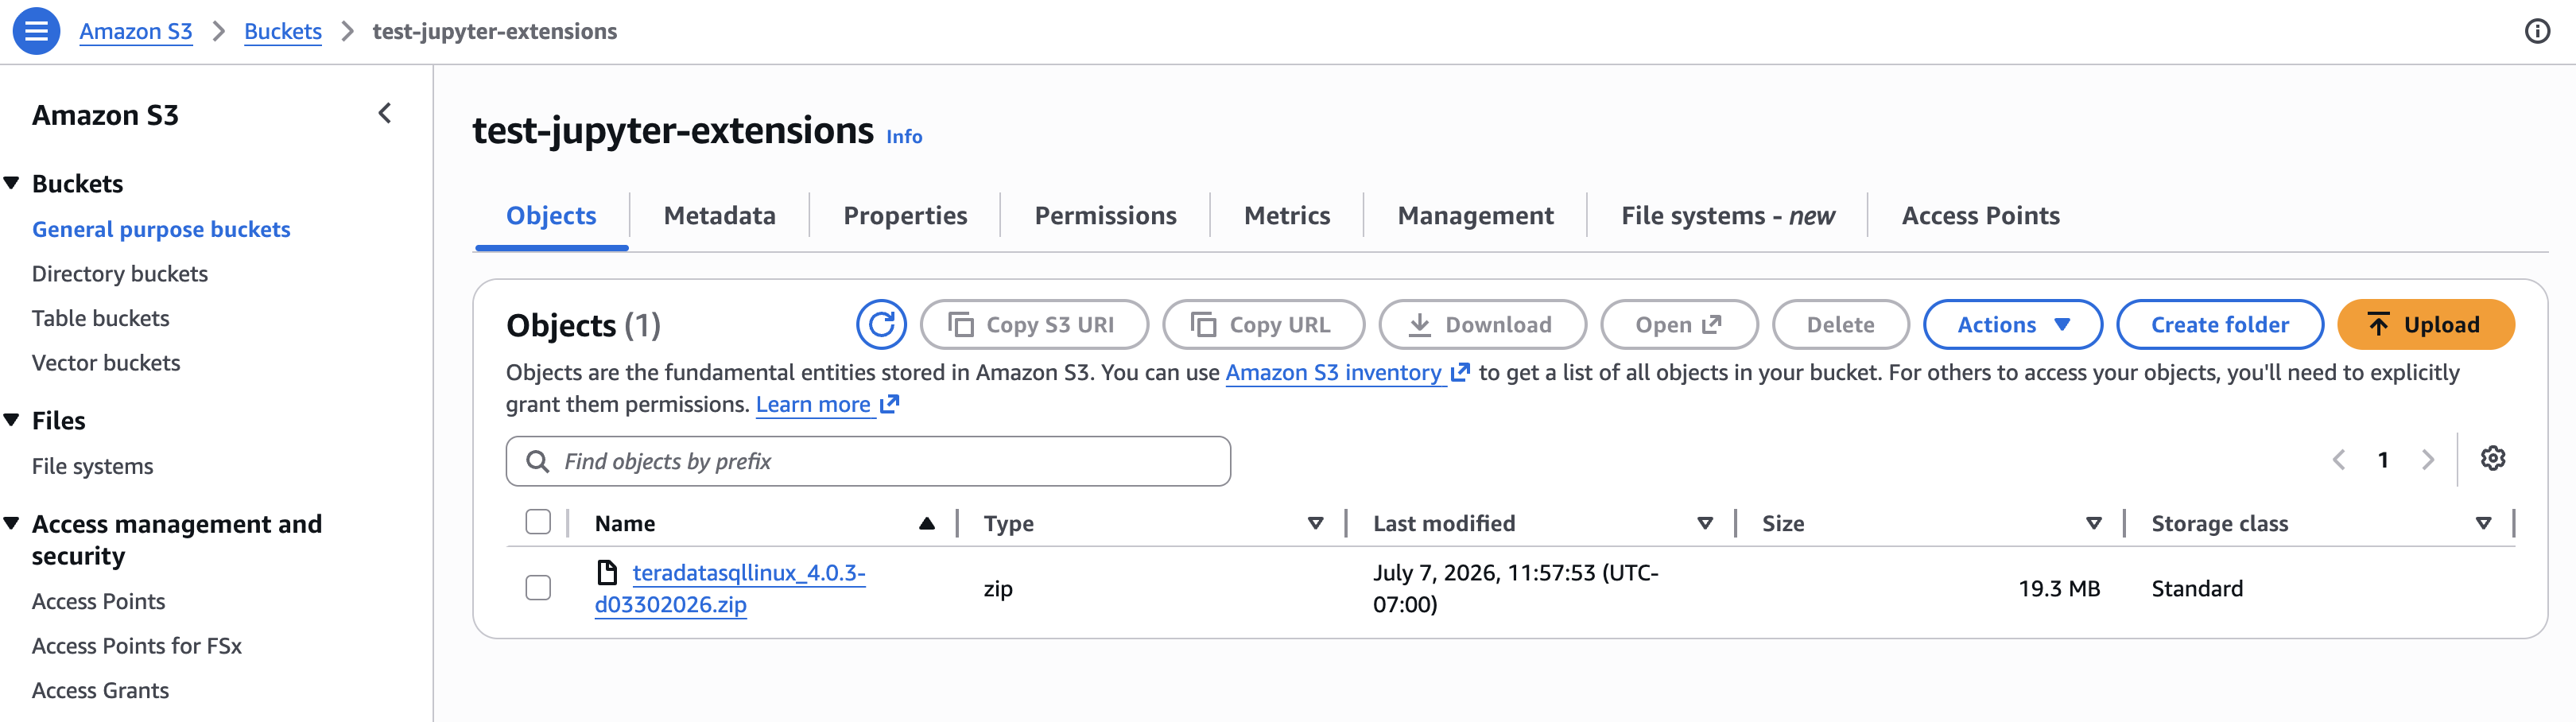
Task: Toggle the select-all objects checkbox
Action: coord(538,522)
